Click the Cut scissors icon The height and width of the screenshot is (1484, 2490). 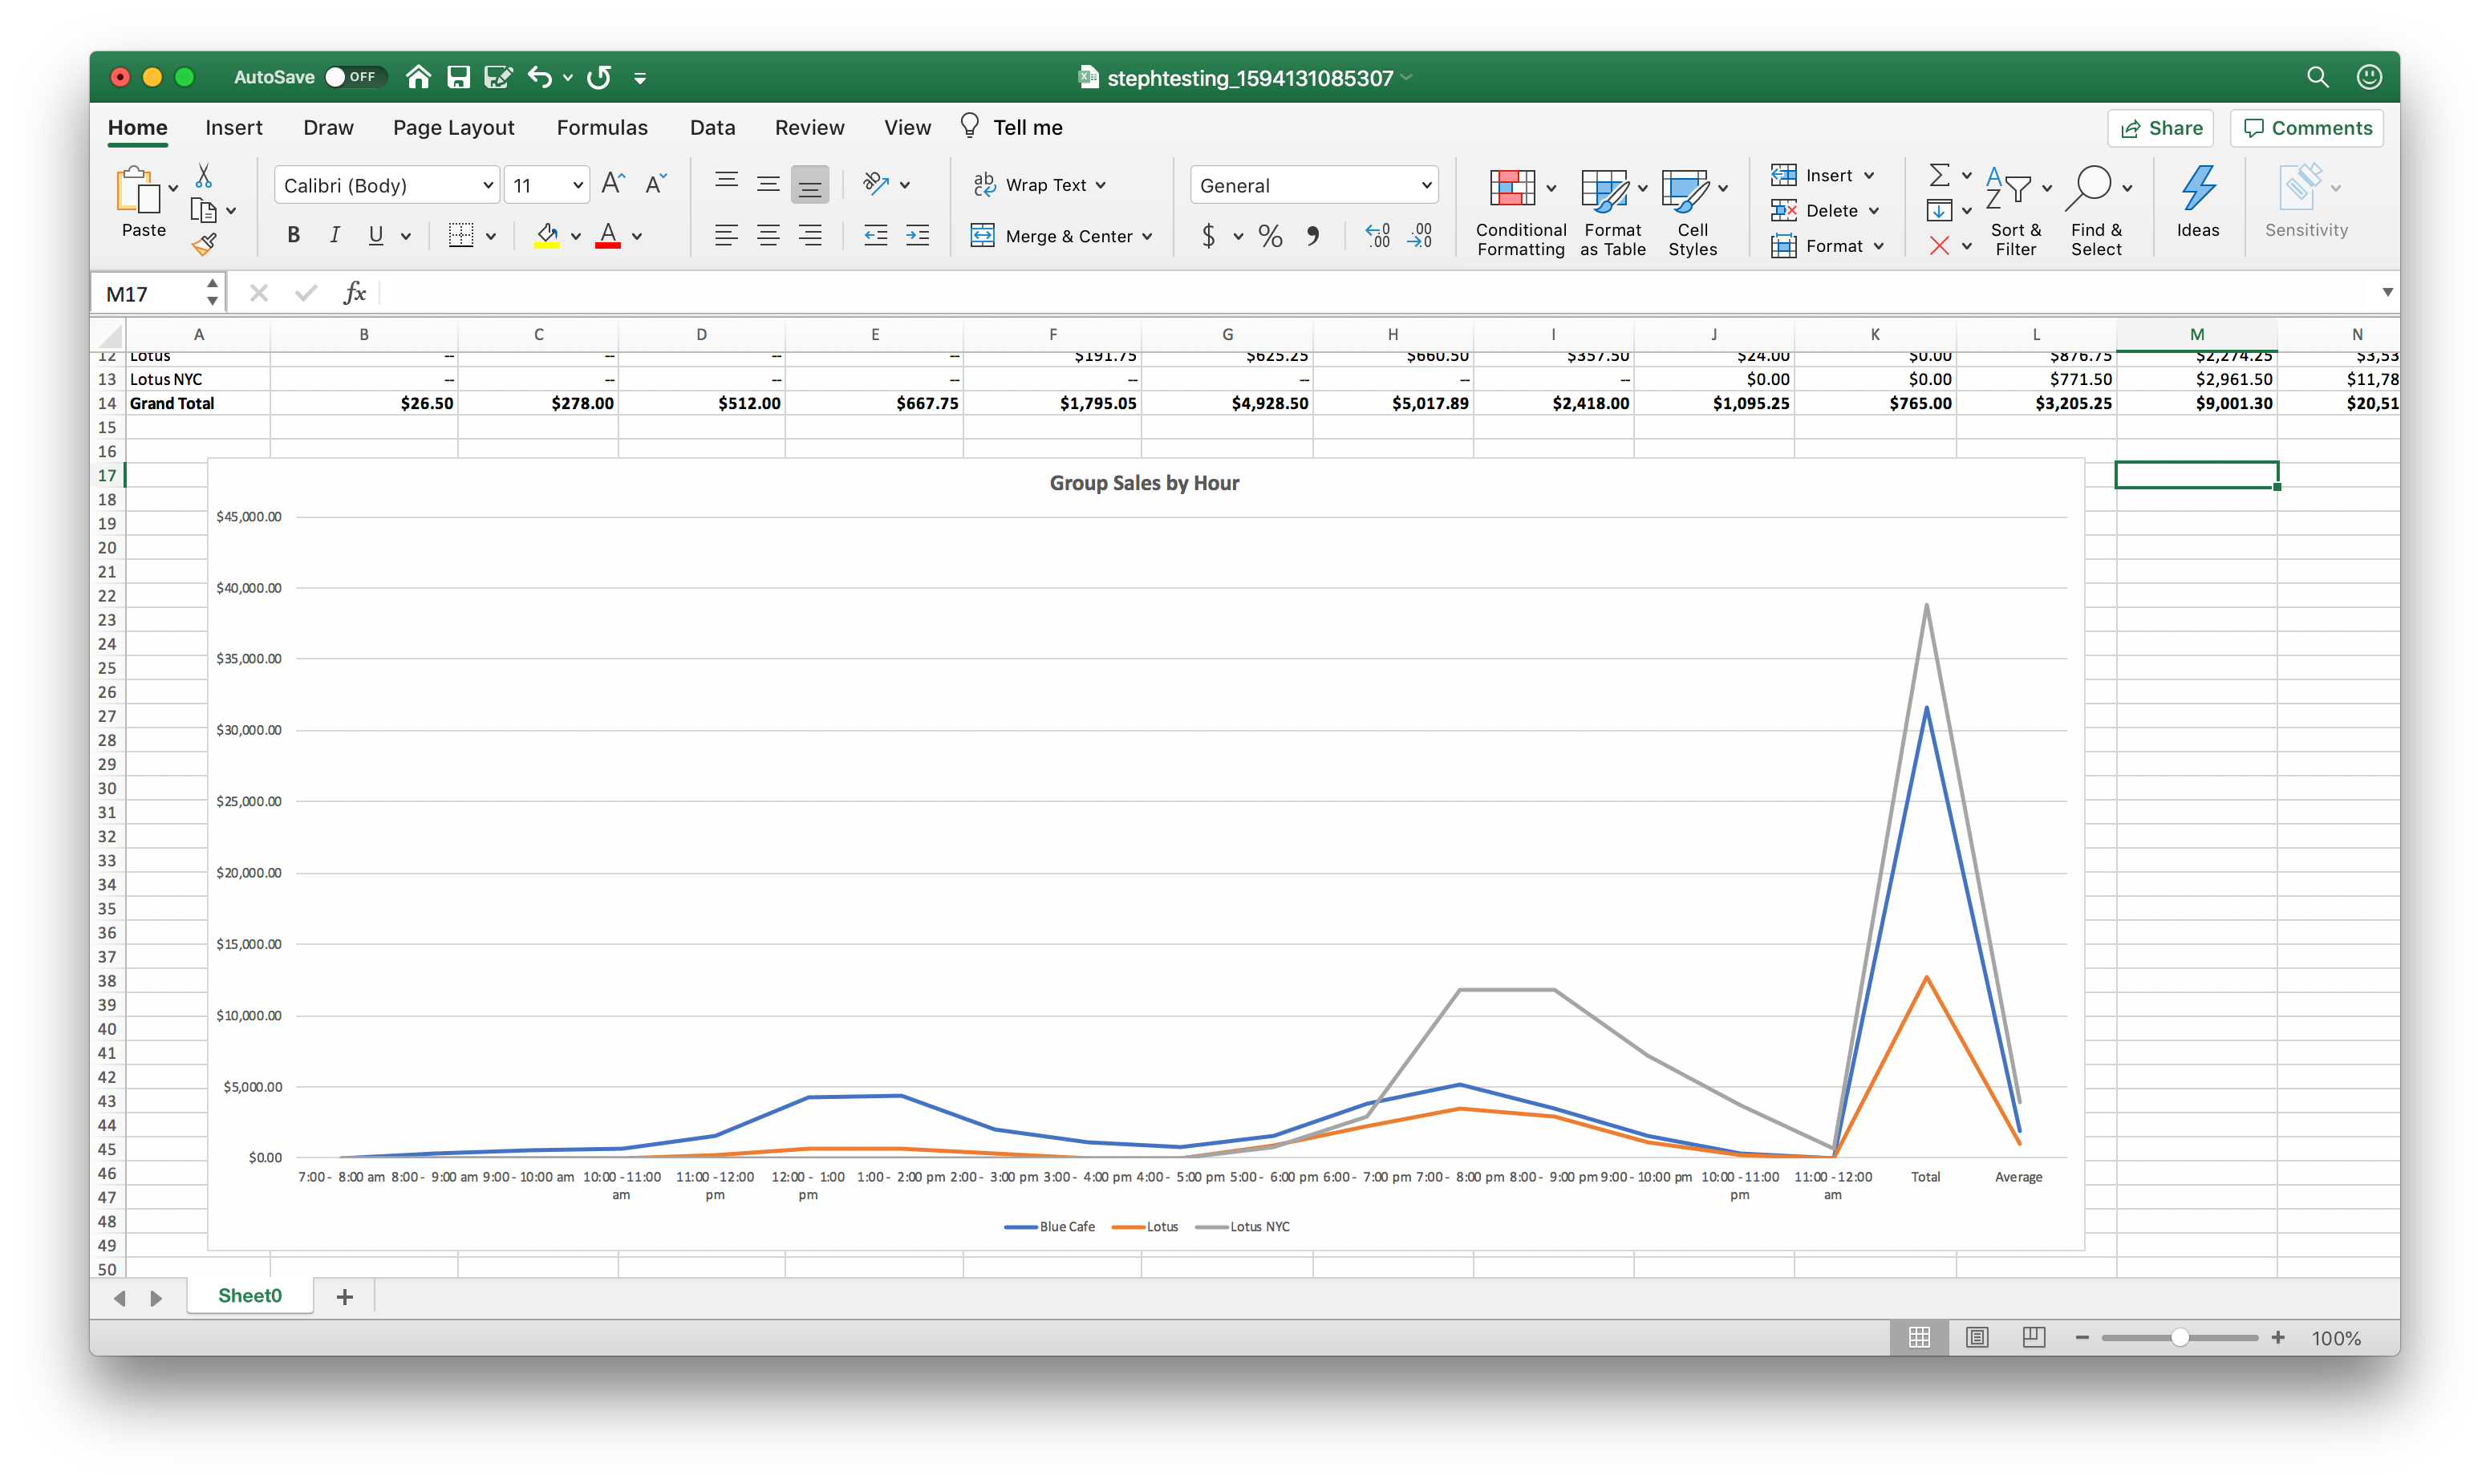(x=204, y=176)
